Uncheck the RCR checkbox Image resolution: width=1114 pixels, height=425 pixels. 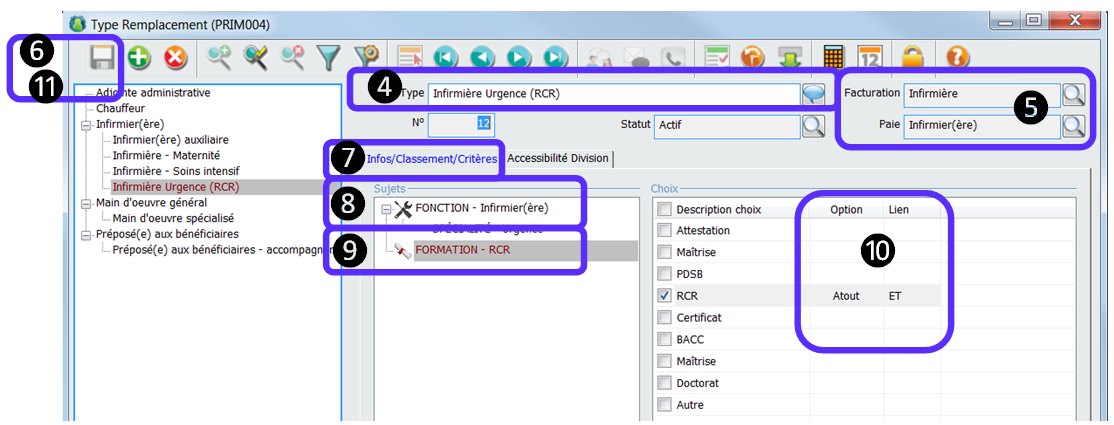664,296
